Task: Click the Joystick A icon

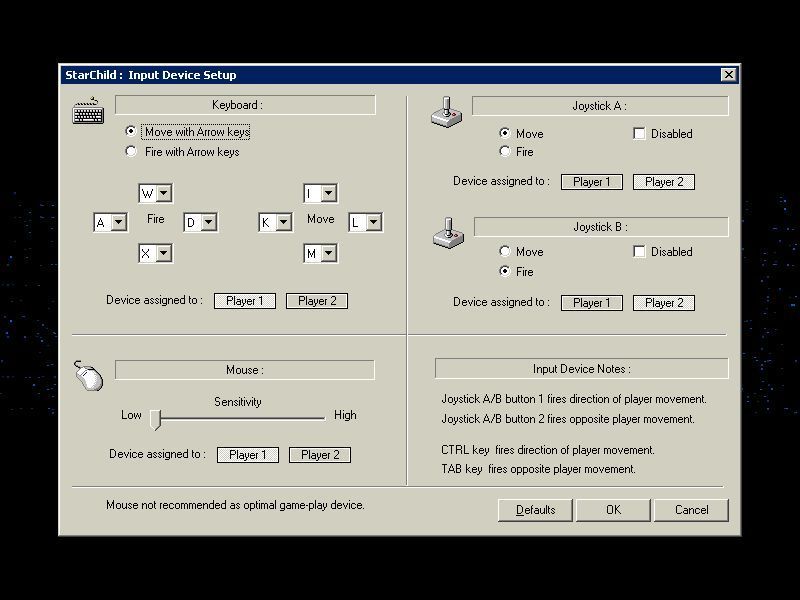Action: point(446,113)
